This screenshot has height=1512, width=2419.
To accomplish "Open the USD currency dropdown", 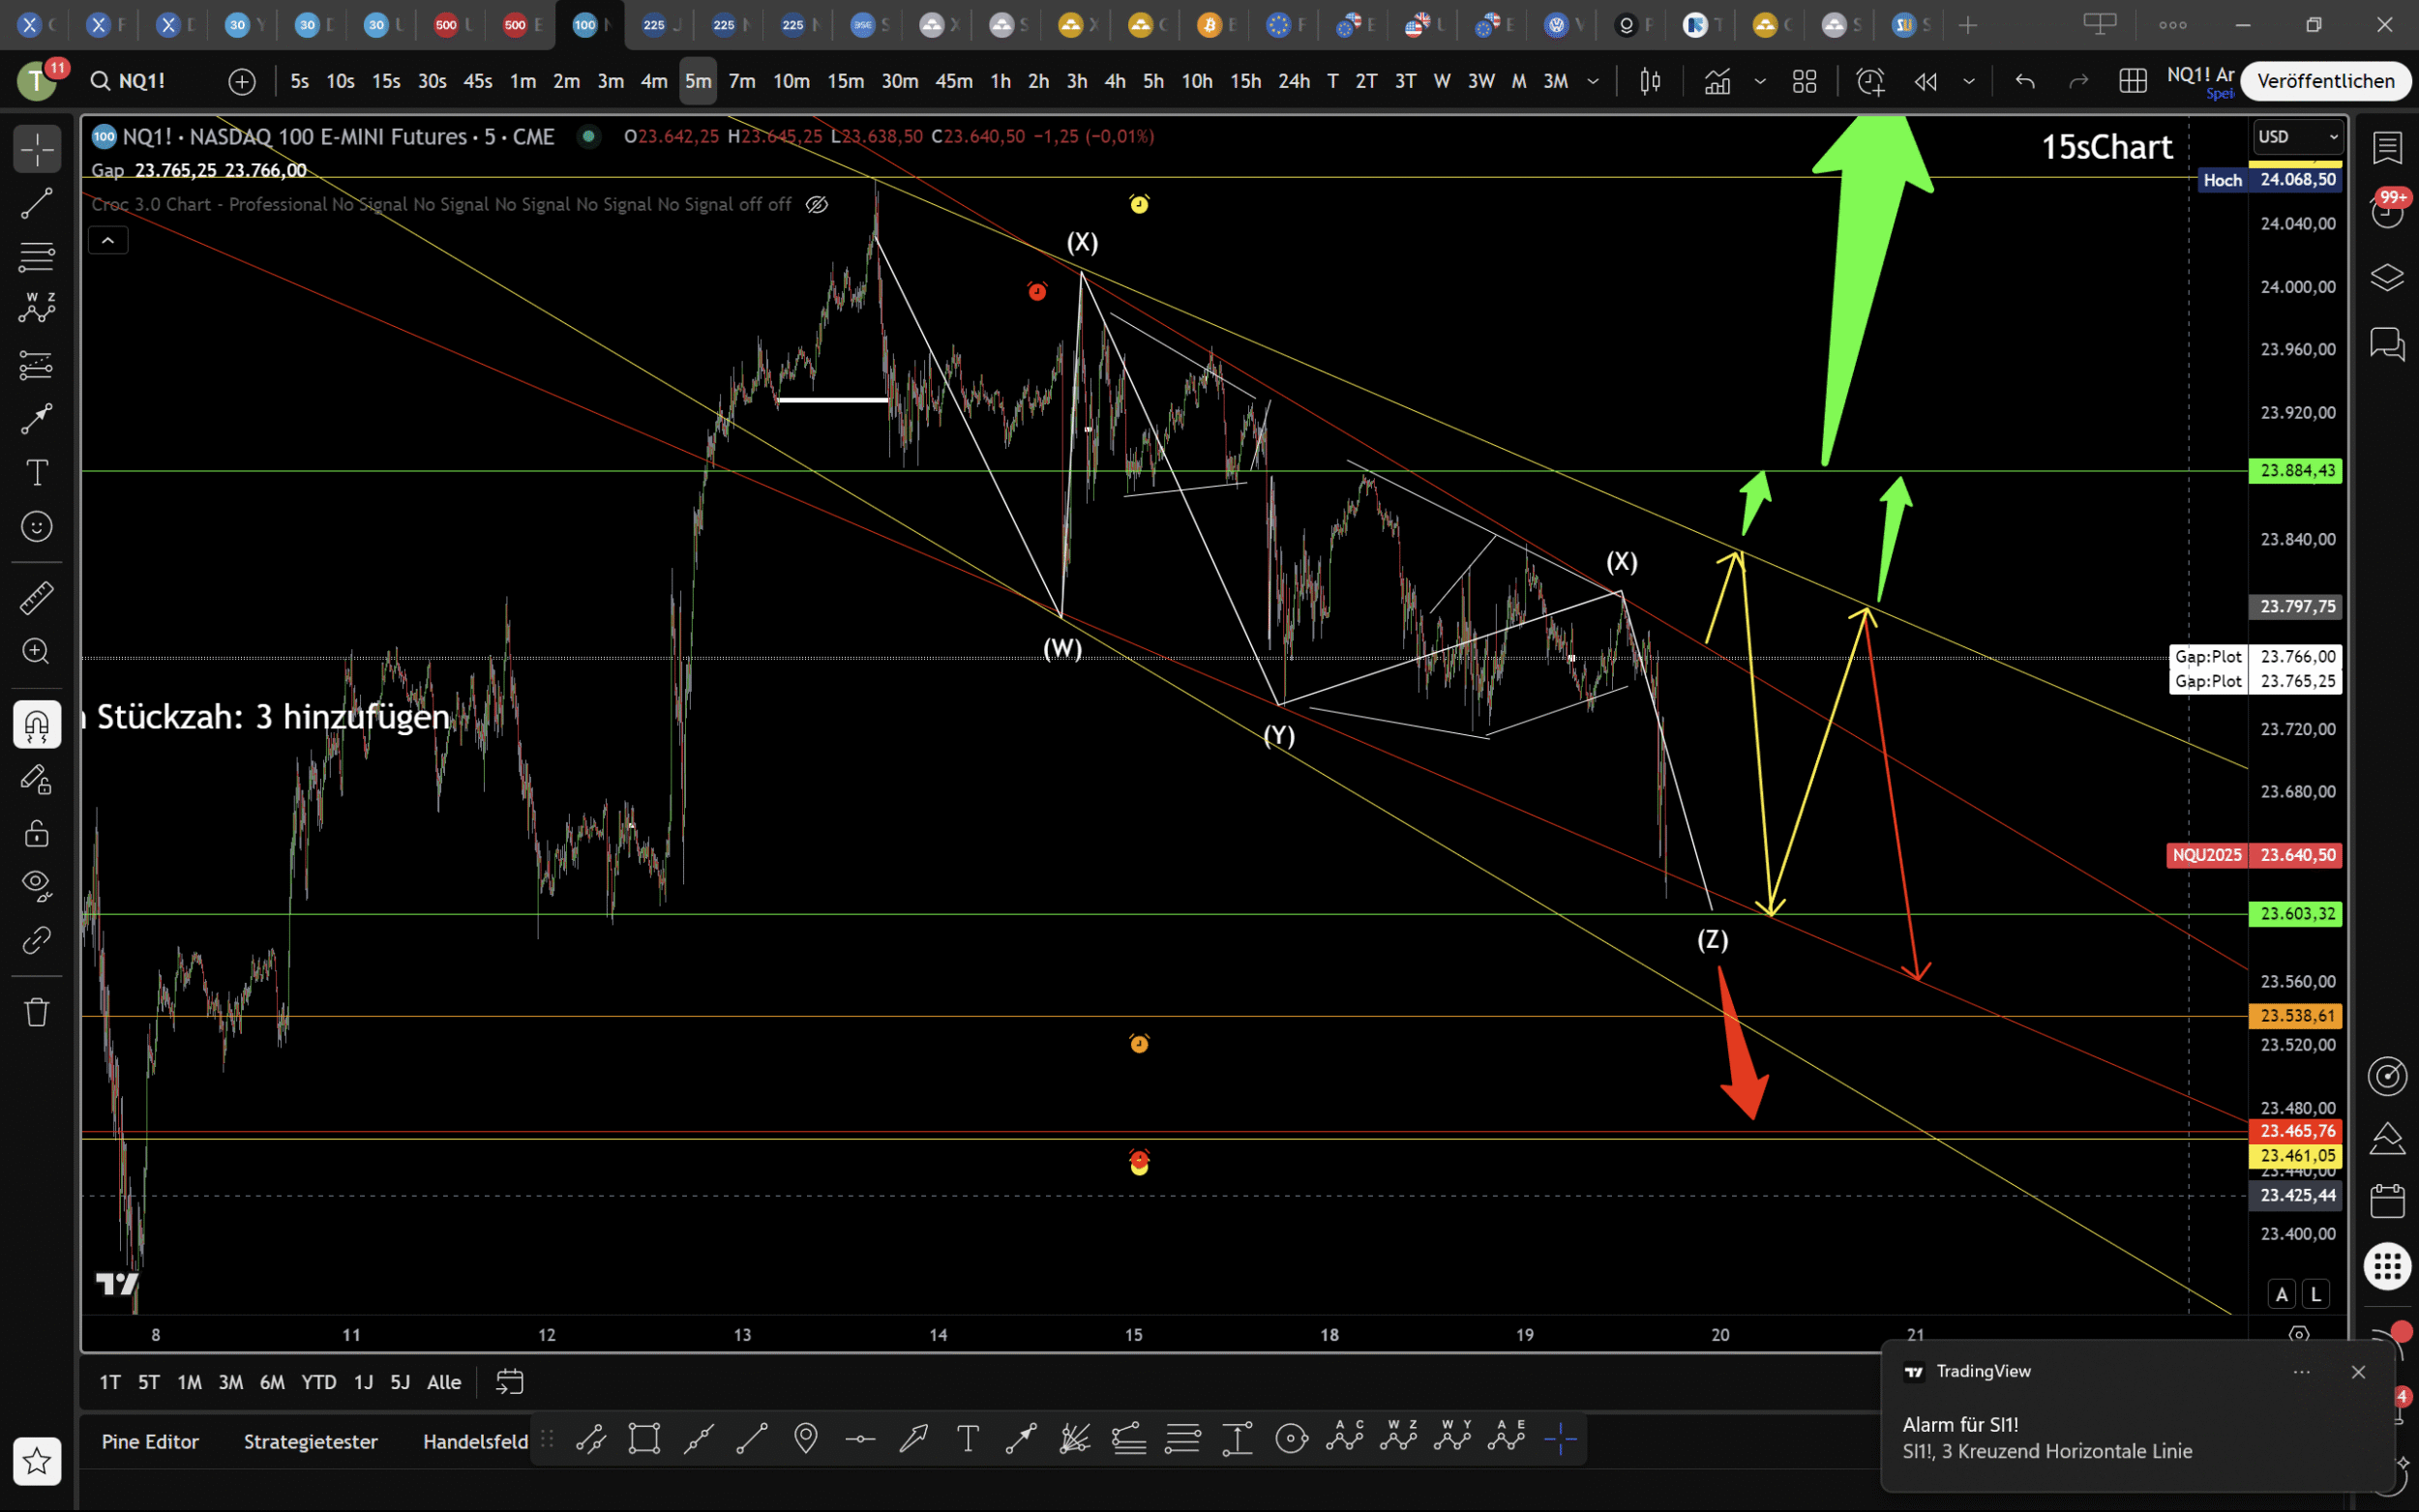I will [2297, 137].
